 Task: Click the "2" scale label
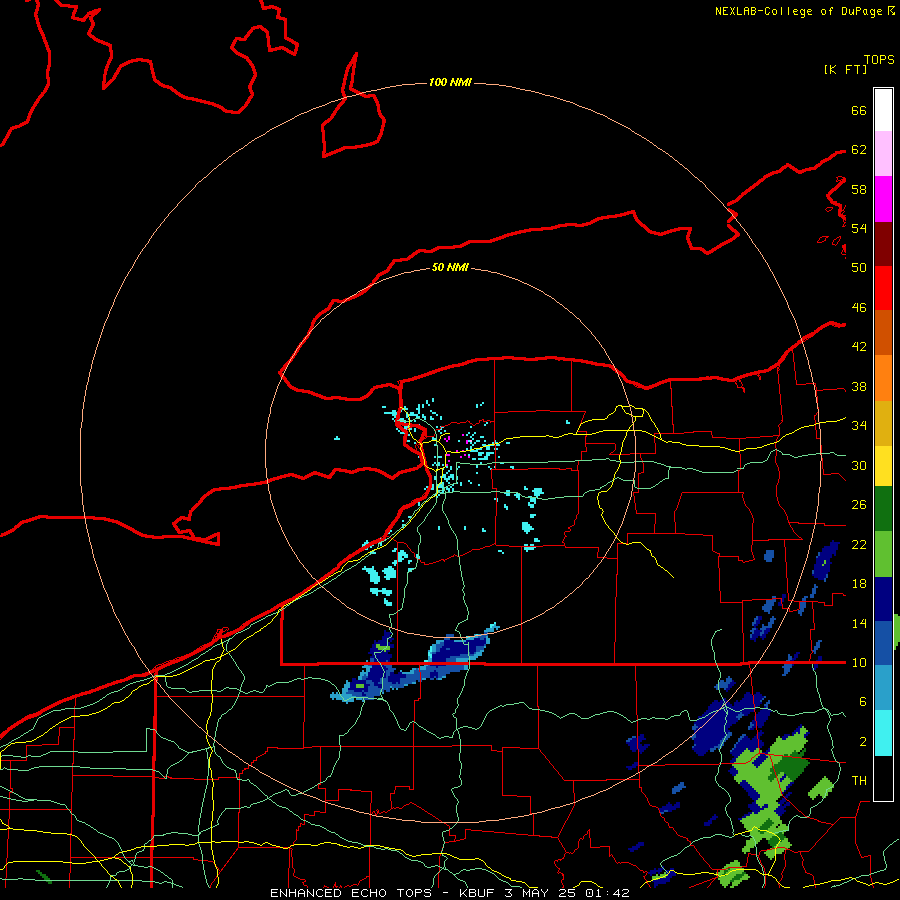[x=863, y=742]
